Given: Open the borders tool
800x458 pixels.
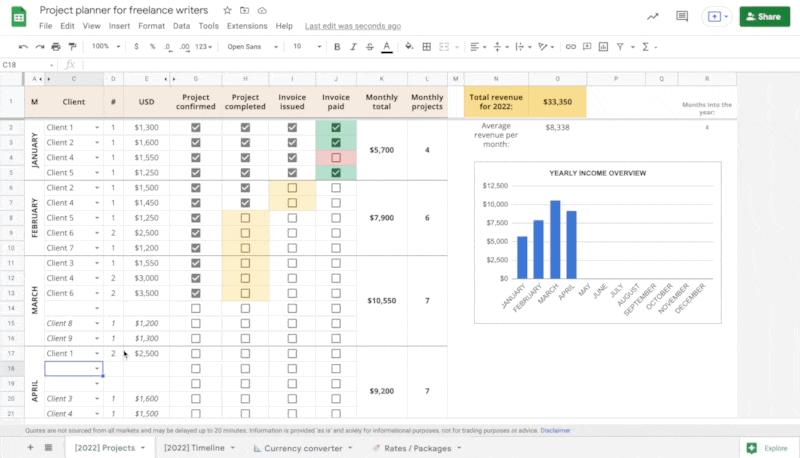Looking at the screenshot, I should [x=427, y=46].
